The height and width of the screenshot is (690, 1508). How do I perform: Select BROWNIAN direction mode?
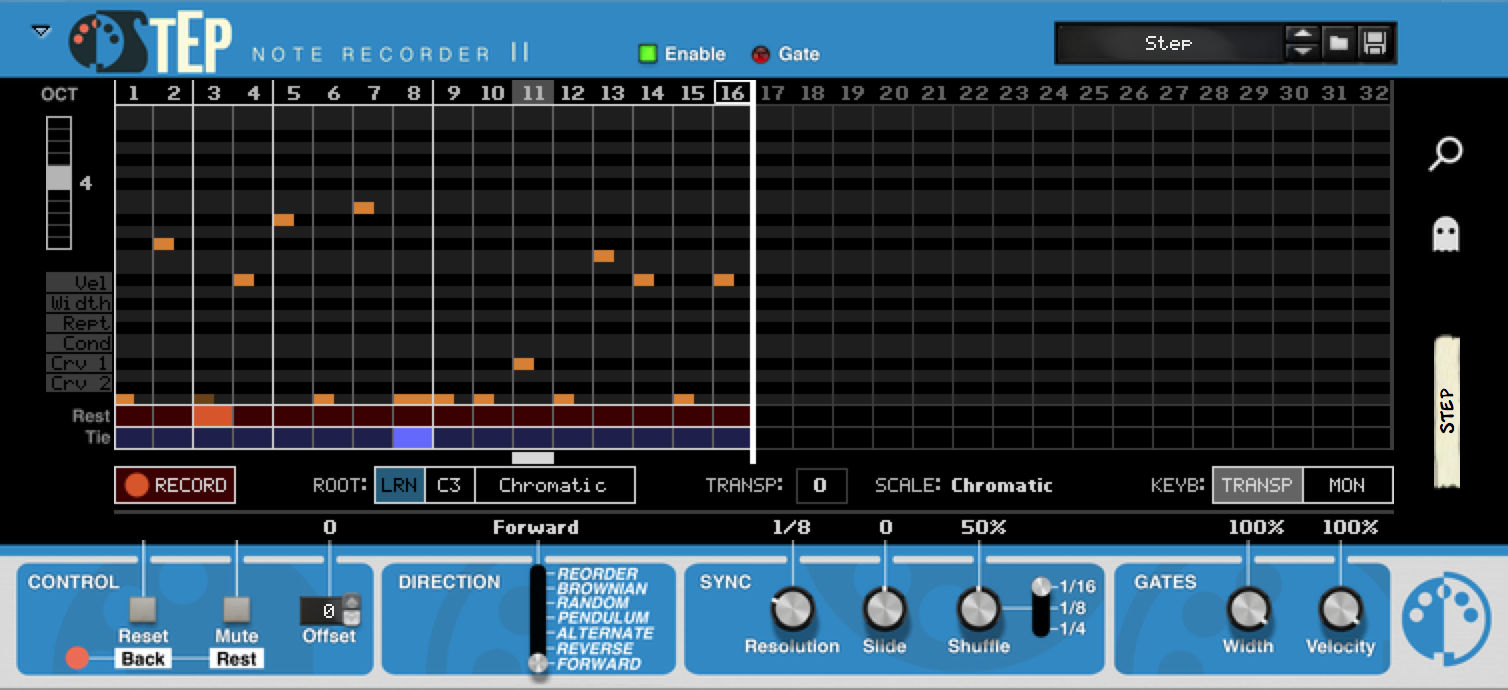click(x=602, y=589)
